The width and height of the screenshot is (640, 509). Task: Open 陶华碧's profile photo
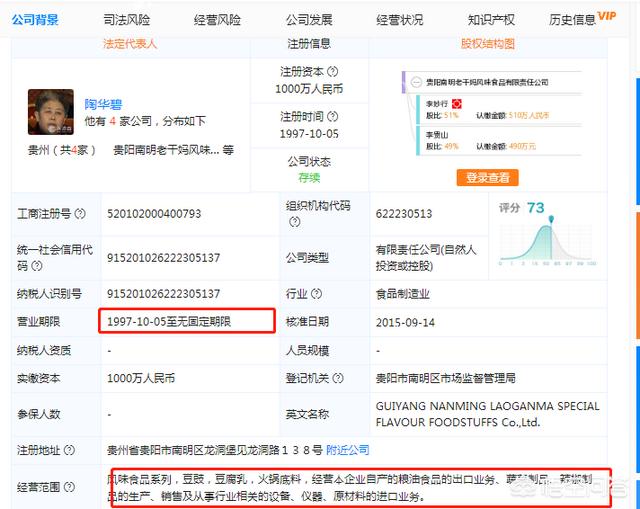click(51, 112)
